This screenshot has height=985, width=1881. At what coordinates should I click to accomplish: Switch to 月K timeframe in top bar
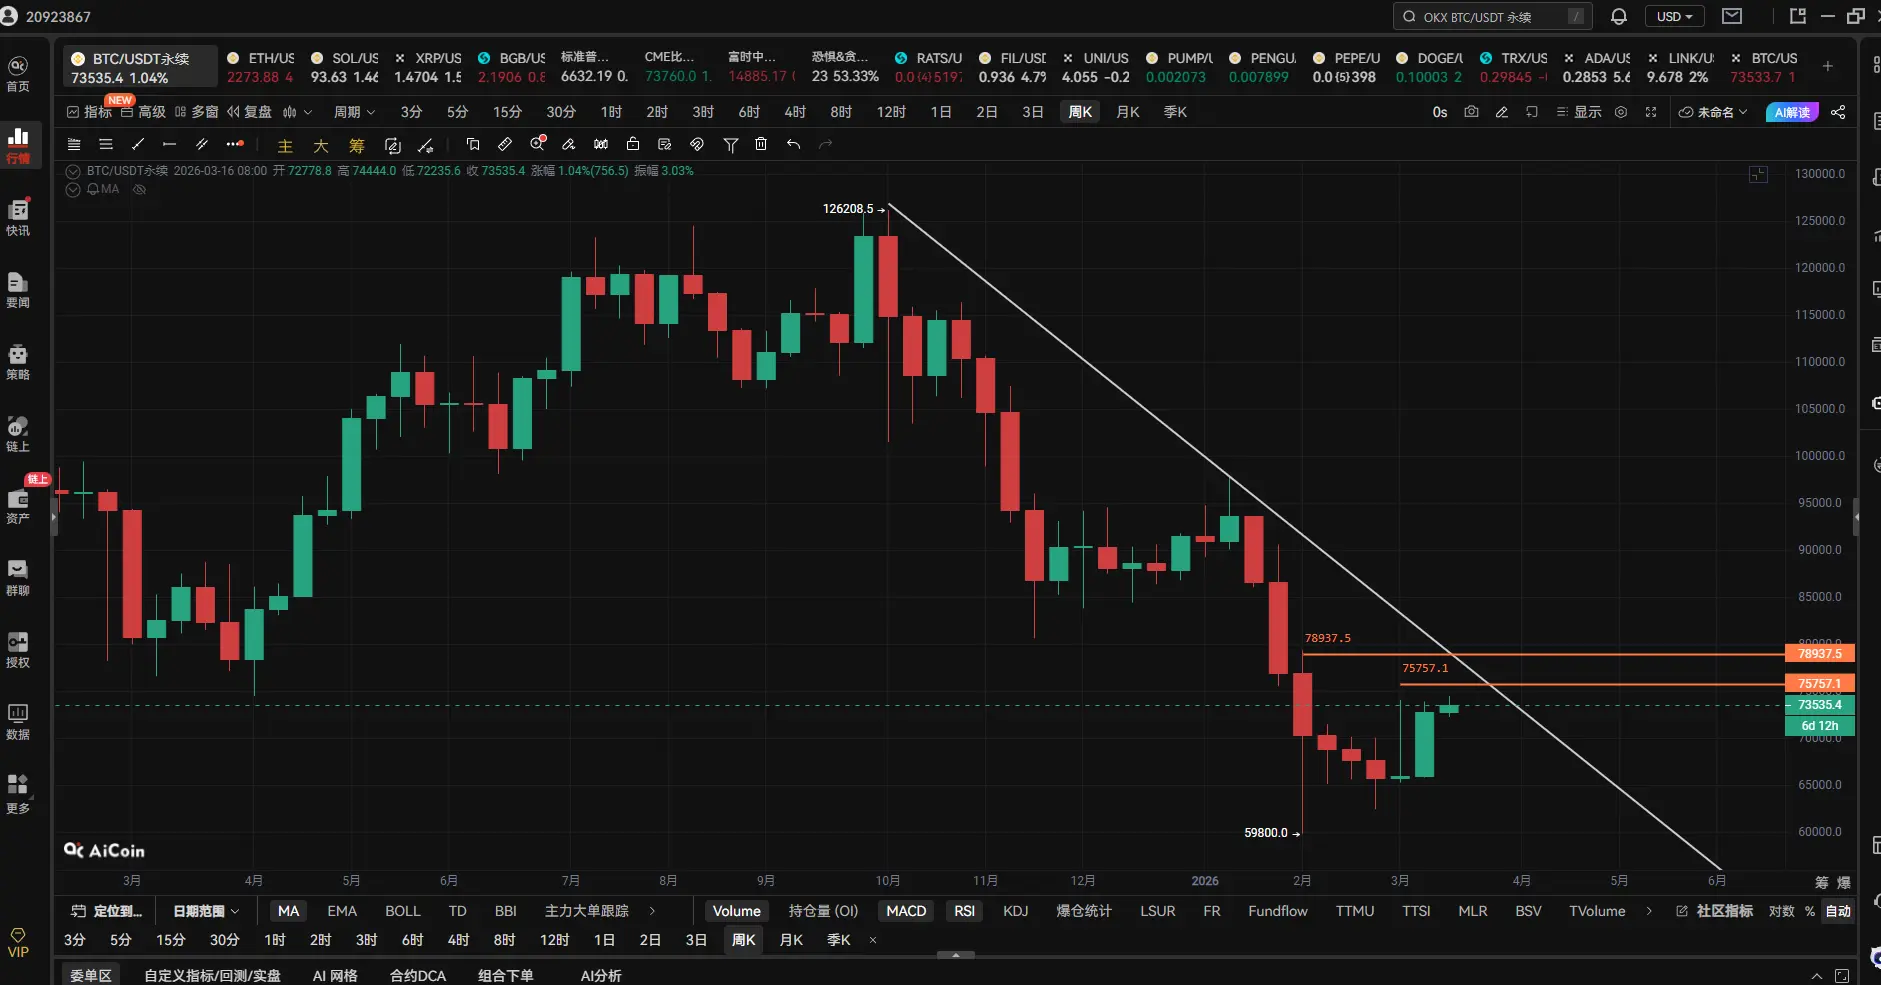pyautogui.click(x=1128, y=112)
